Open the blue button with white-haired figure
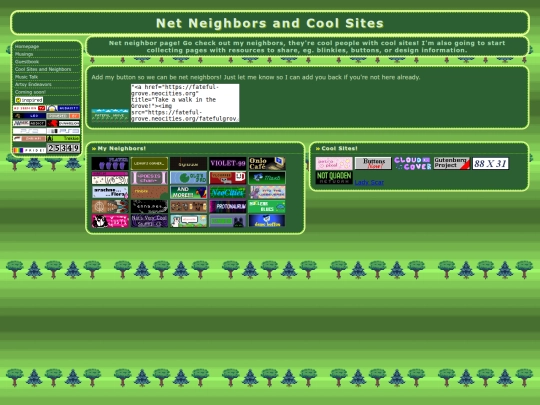This screenshot has height=405, width=540. point(267,221)
